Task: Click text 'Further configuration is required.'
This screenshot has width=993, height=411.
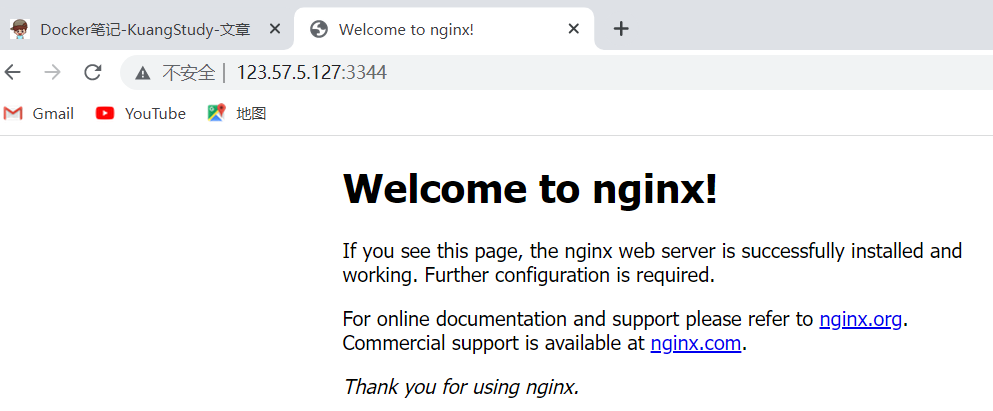Action: (x=569, y=275)
